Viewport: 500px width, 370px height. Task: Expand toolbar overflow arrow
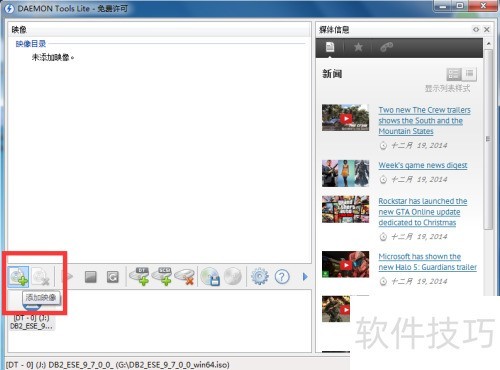(x=305, y=277)
